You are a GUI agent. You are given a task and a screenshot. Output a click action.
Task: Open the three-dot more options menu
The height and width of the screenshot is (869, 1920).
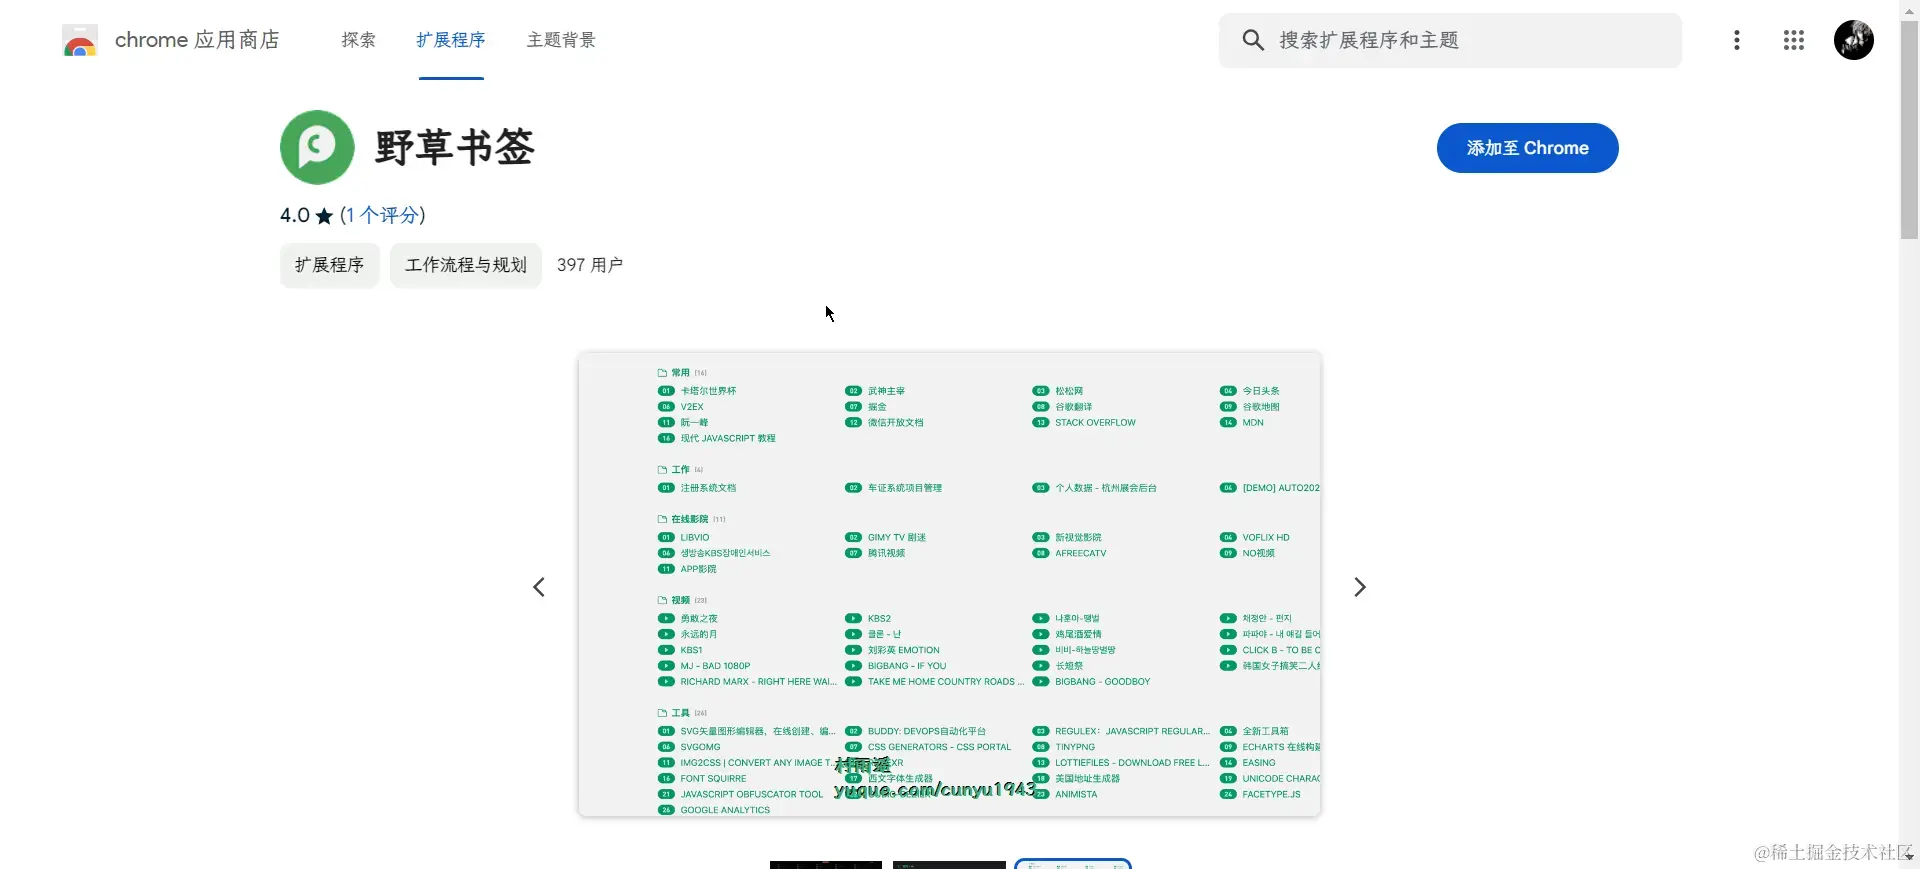coord(1737,40)
